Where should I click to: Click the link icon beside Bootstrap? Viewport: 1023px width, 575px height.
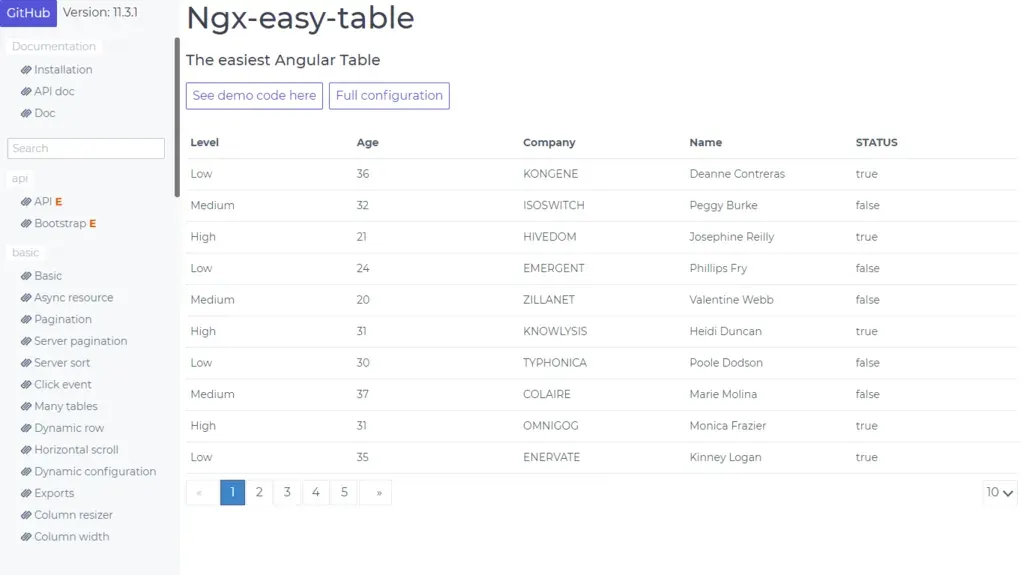(26, 223)
